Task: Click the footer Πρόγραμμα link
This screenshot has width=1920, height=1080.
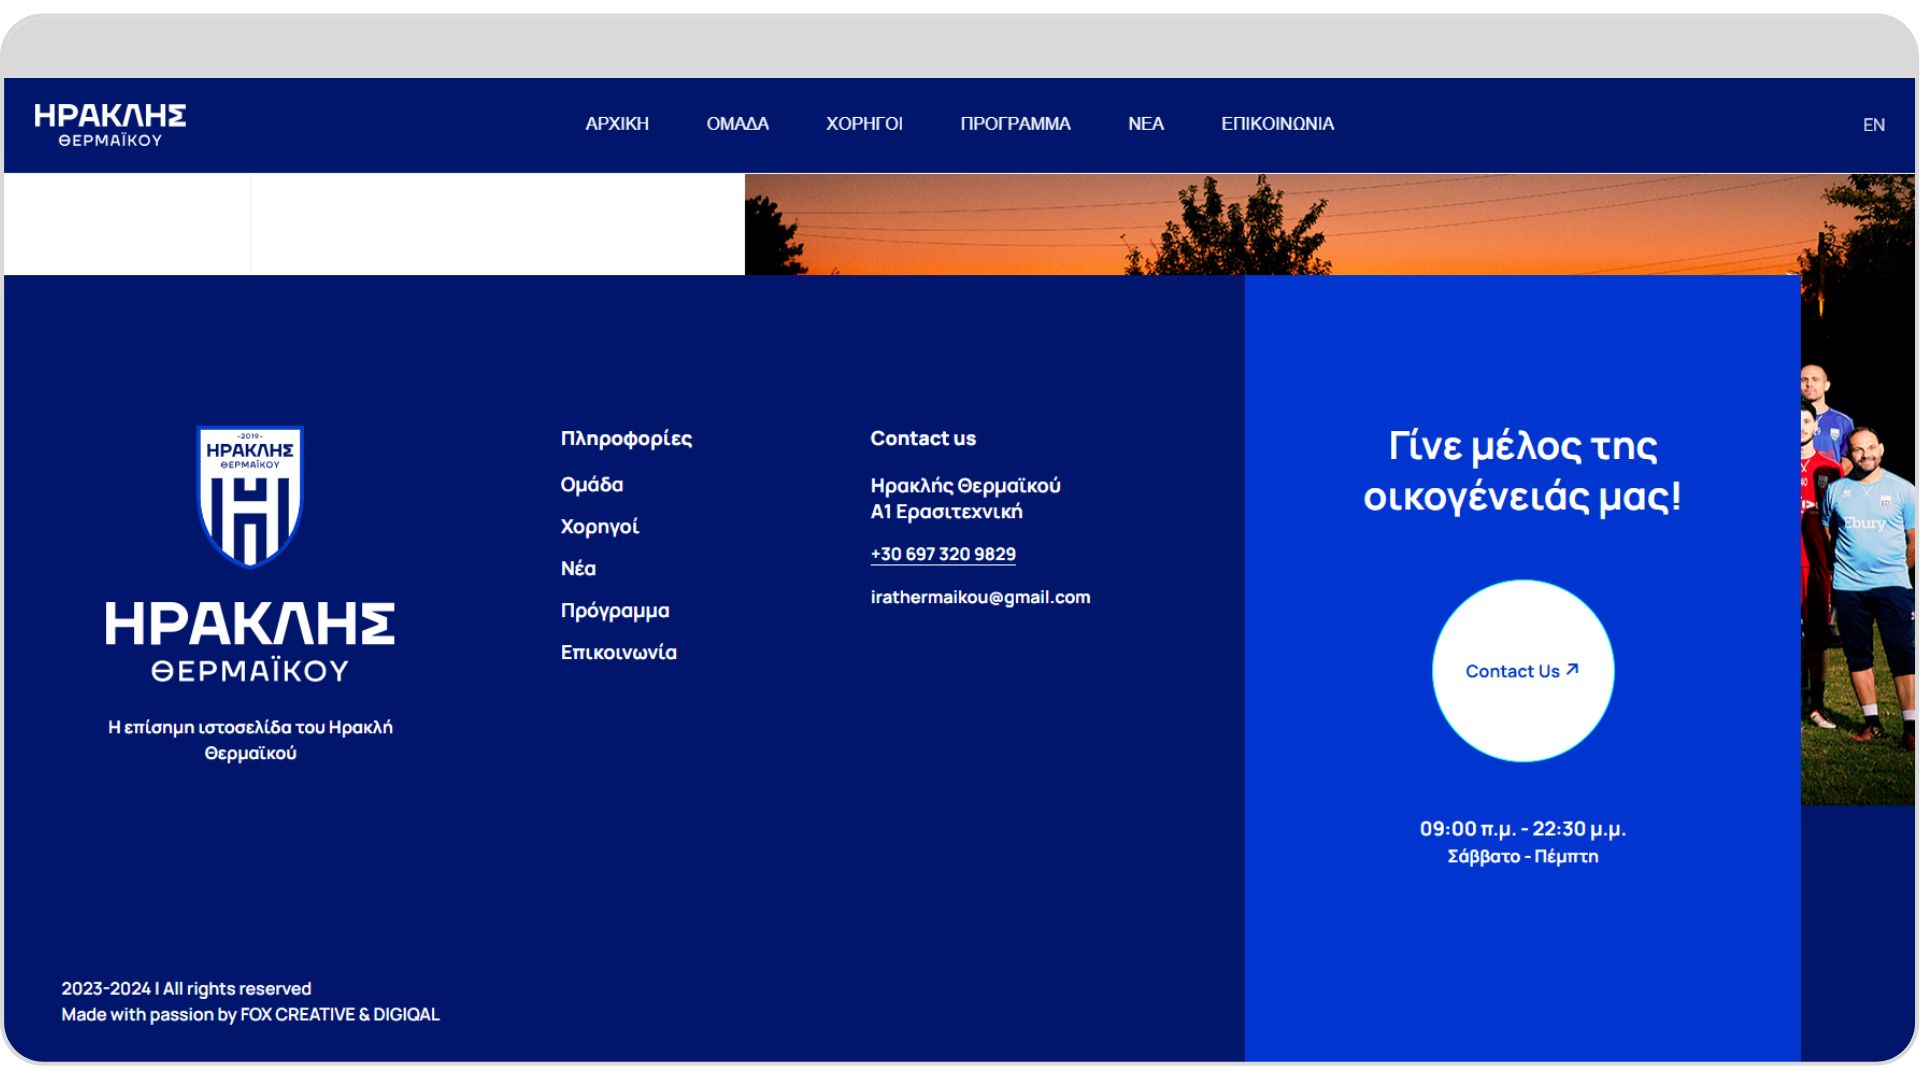Action: point(615,611)
